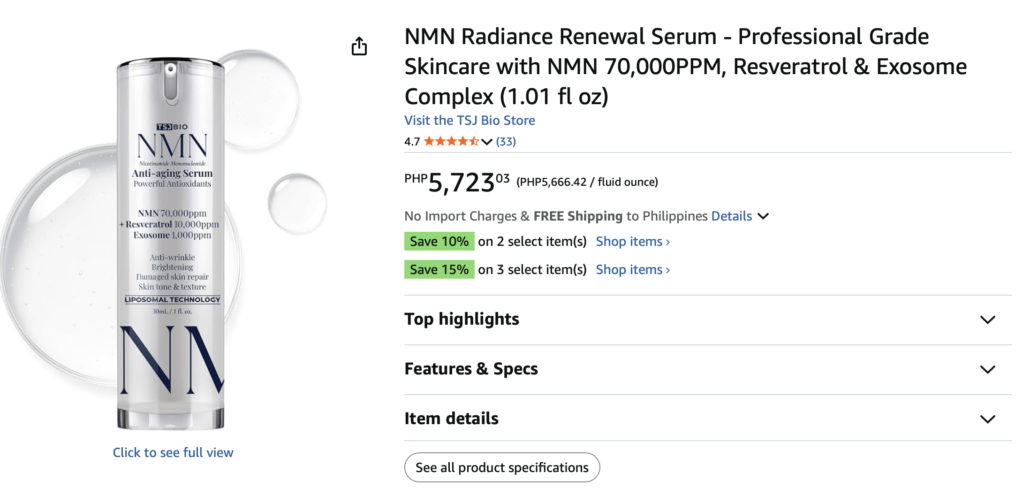The height and width of the screenshot is (488, 1030).
Task: Shop items for Save 15% offer
Action: point(633,269)
